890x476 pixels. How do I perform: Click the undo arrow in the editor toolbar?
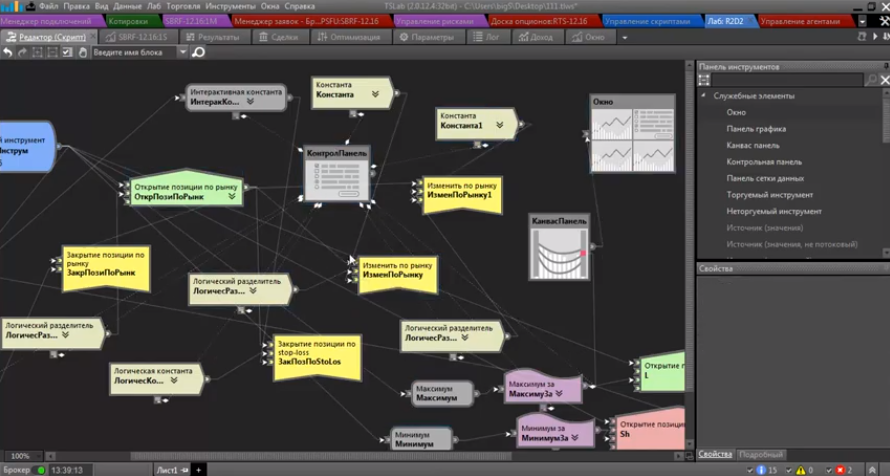coord(7,52)
